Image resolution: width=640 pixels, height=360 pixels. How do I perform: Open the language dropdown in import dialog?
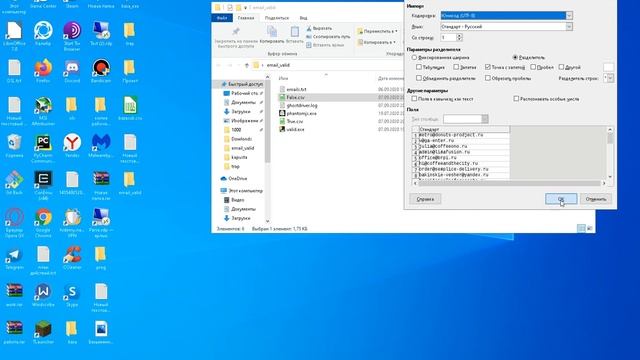pos(569,27)
